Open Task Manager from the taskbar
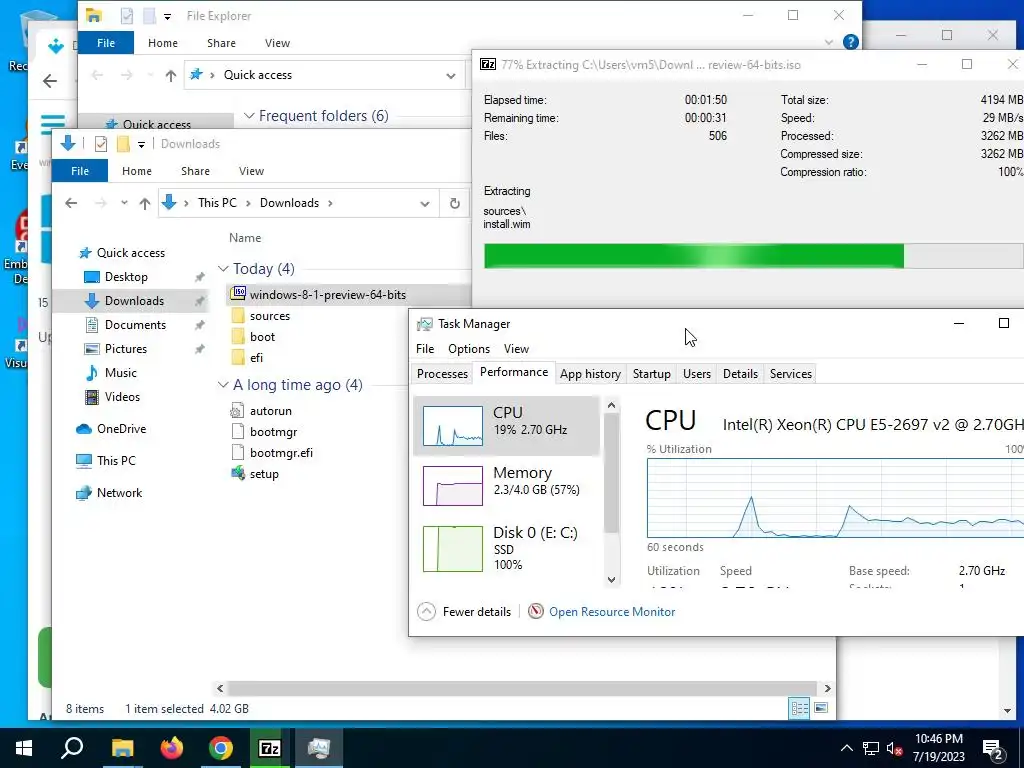 pos(319,748)
